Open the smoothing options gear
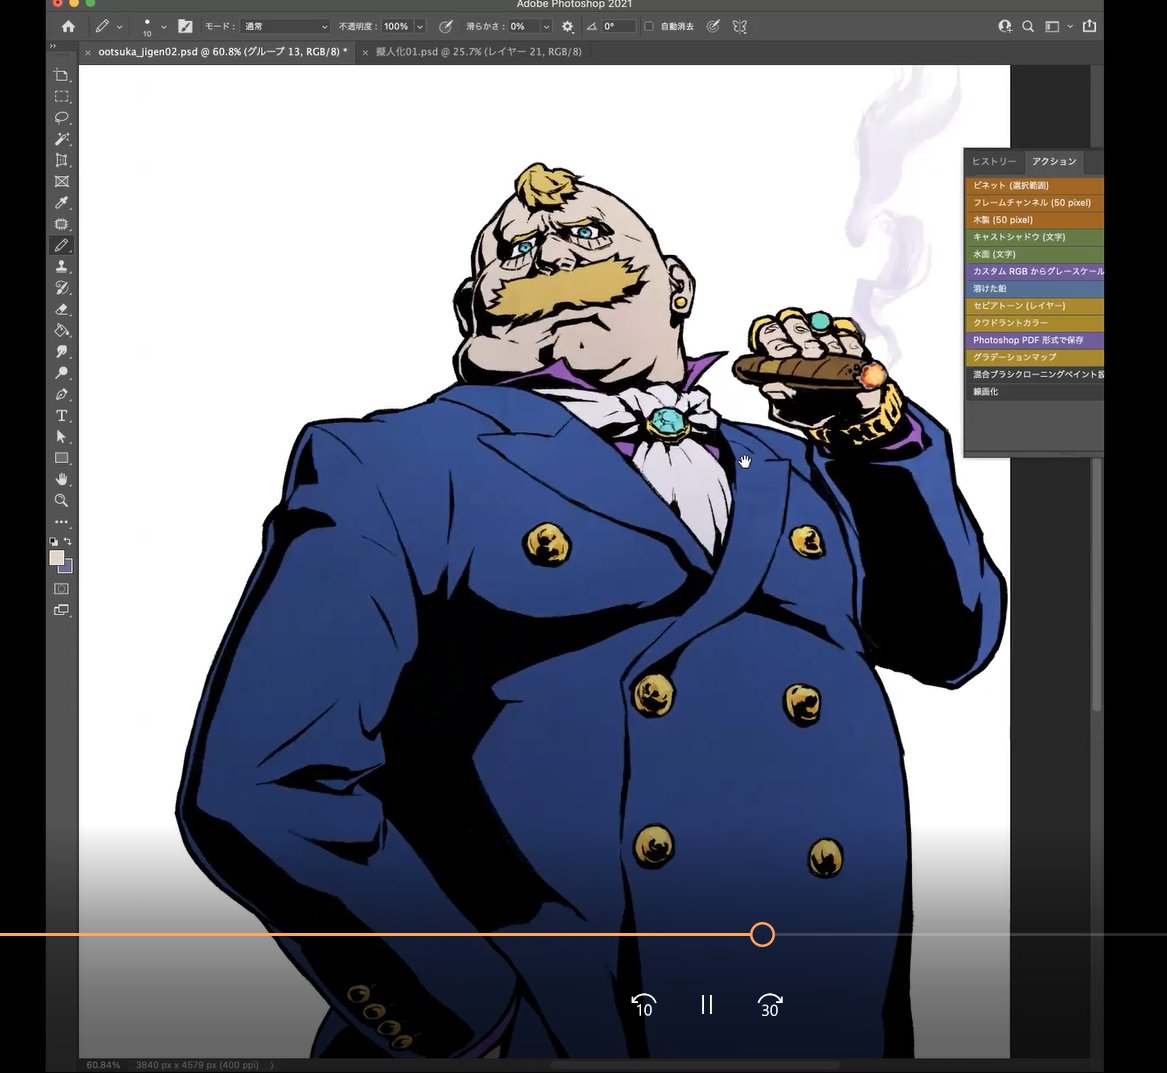This screenshot has width=1167, height=1073. 568,26
